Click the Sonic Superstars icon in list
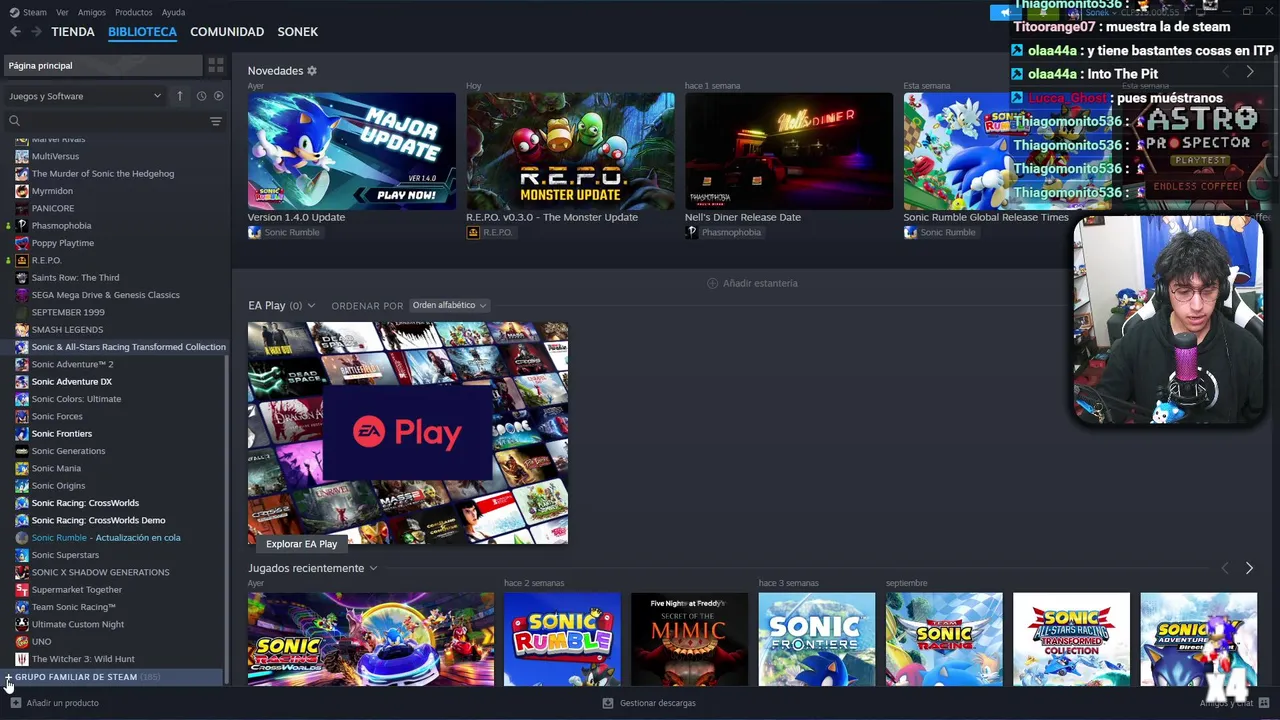 click(x=22, y=555)
